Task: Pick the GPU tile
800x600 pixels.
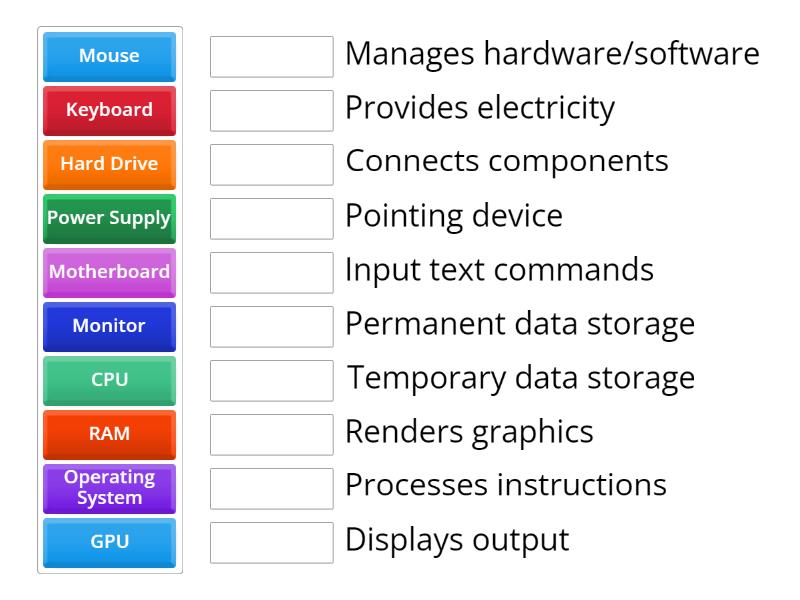Action: coord(108,543)
